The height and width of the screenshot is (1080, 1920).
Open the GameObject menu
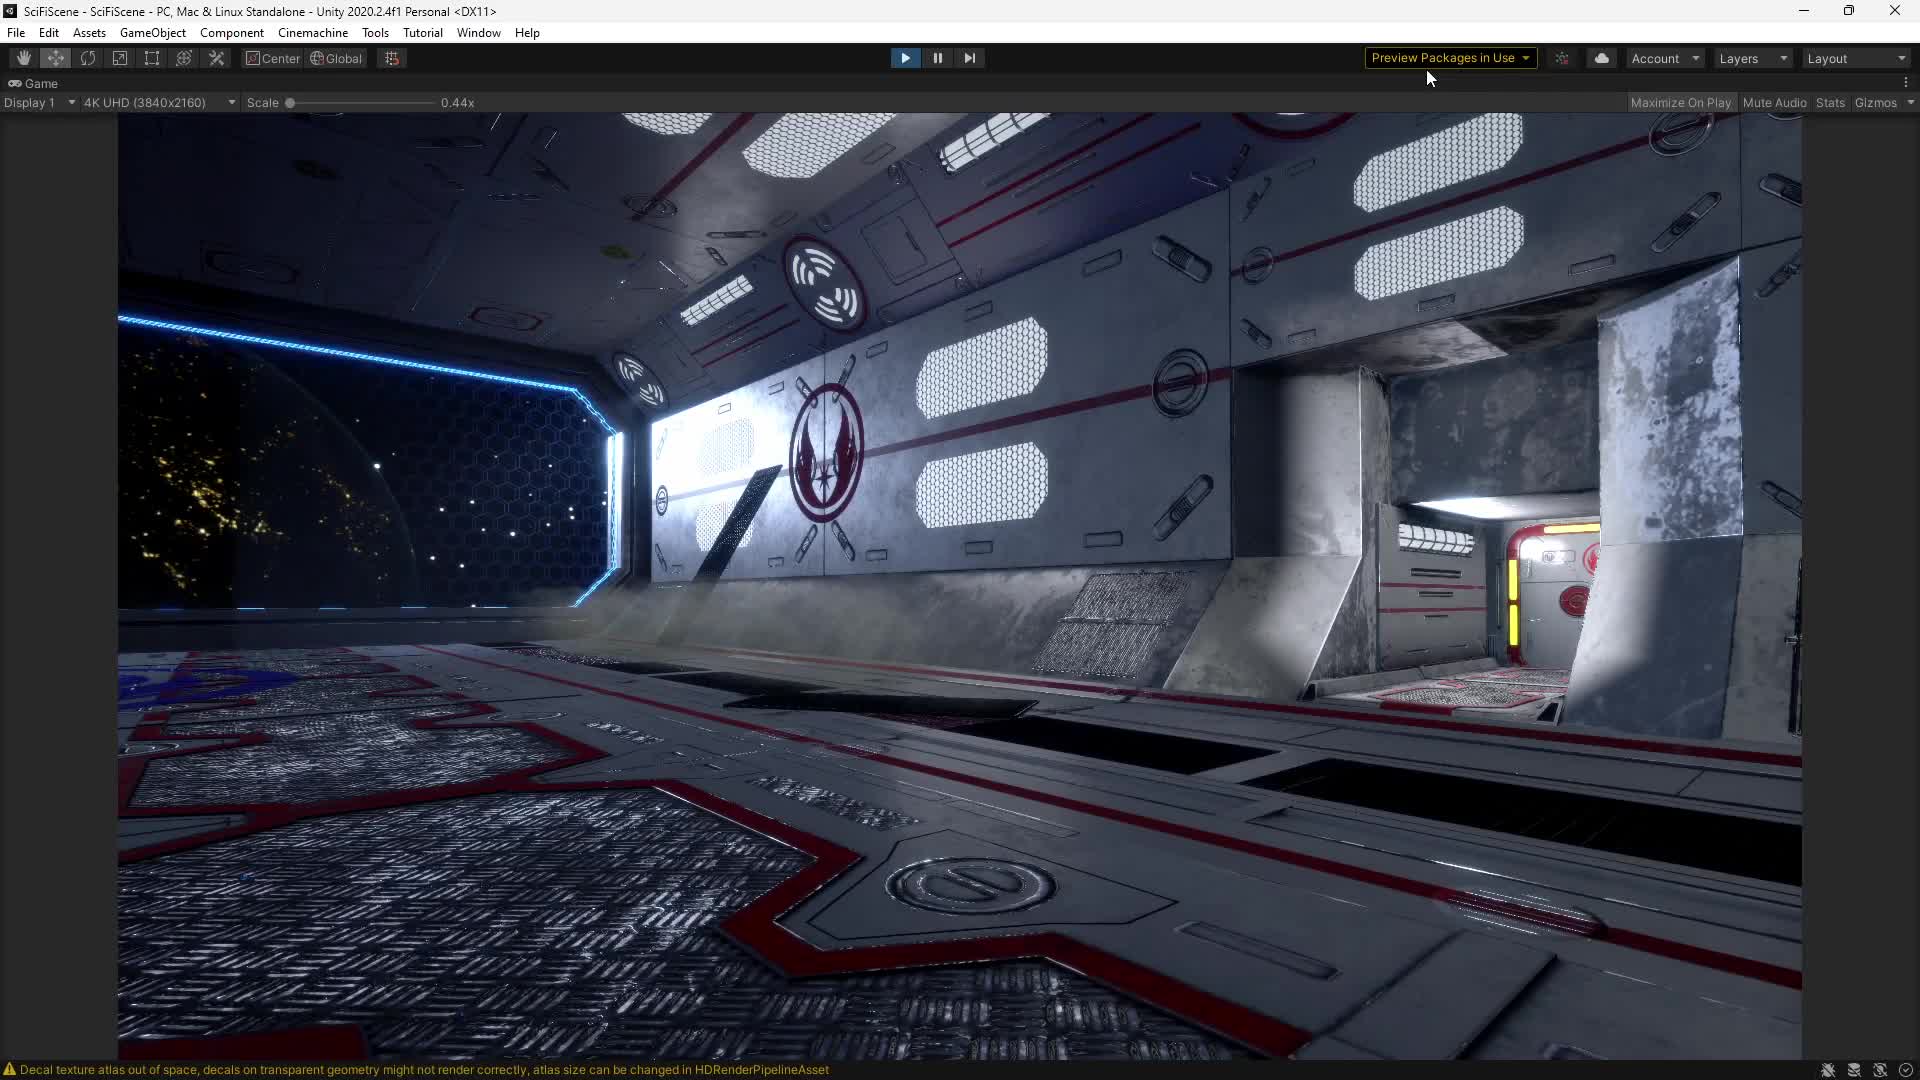tap(153, 33)
